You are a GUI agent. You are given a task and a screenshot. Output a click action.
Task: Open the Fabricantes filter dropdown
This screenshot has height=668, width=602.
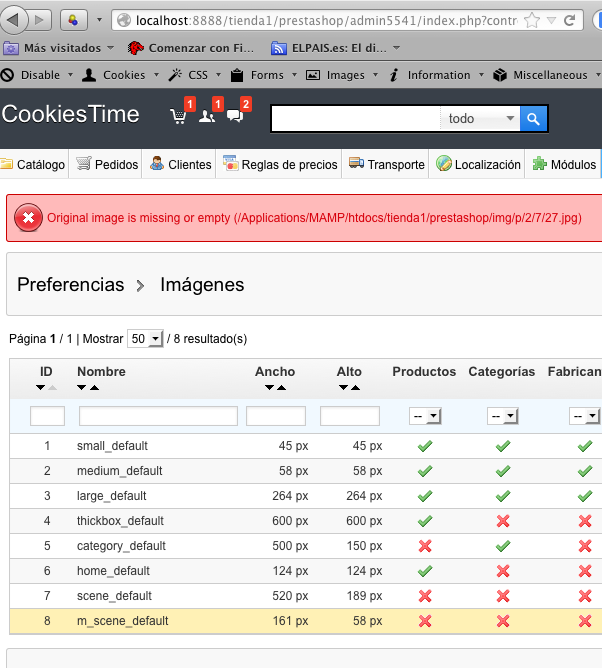coord(585,416)
